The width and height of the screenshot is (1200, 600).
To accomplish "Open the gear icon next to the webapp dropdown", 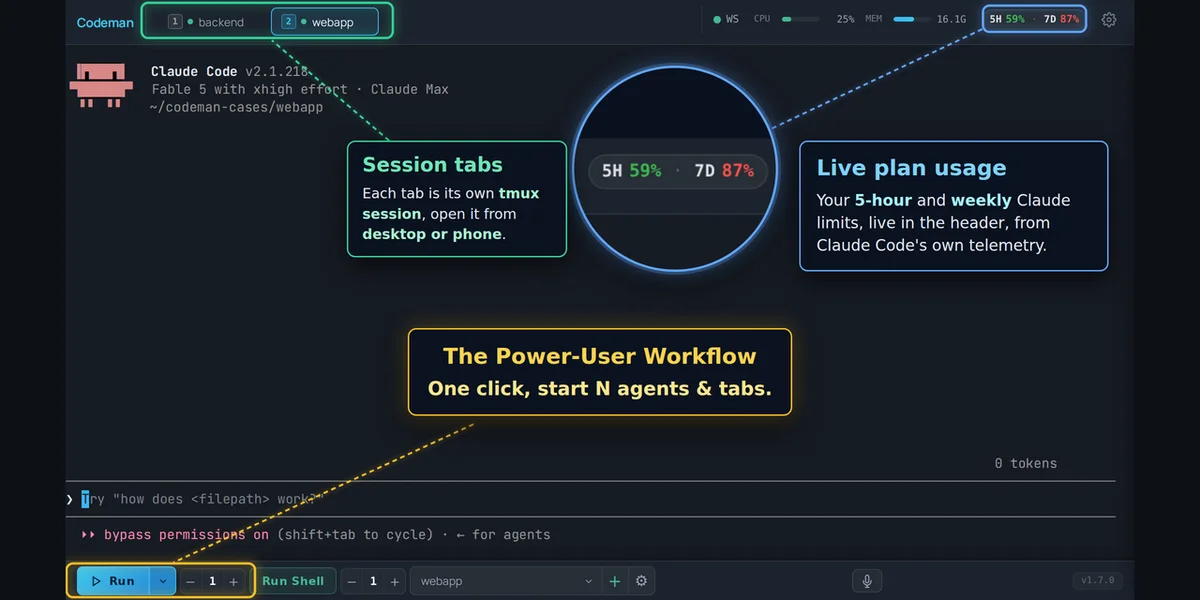I will [642, 581].
